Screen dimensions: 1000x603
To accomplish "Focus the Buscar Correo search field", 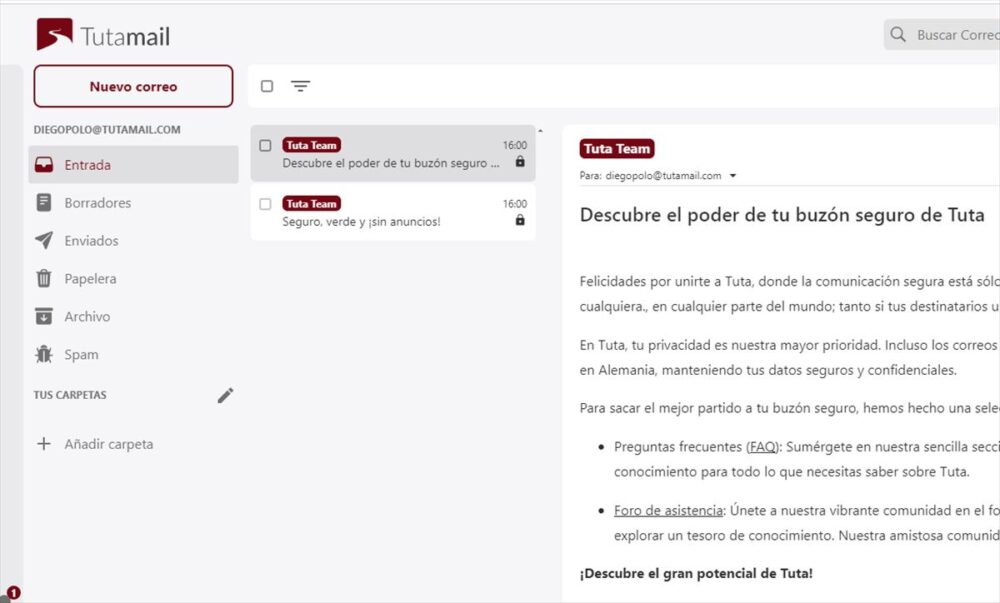I will coord(942,34).
